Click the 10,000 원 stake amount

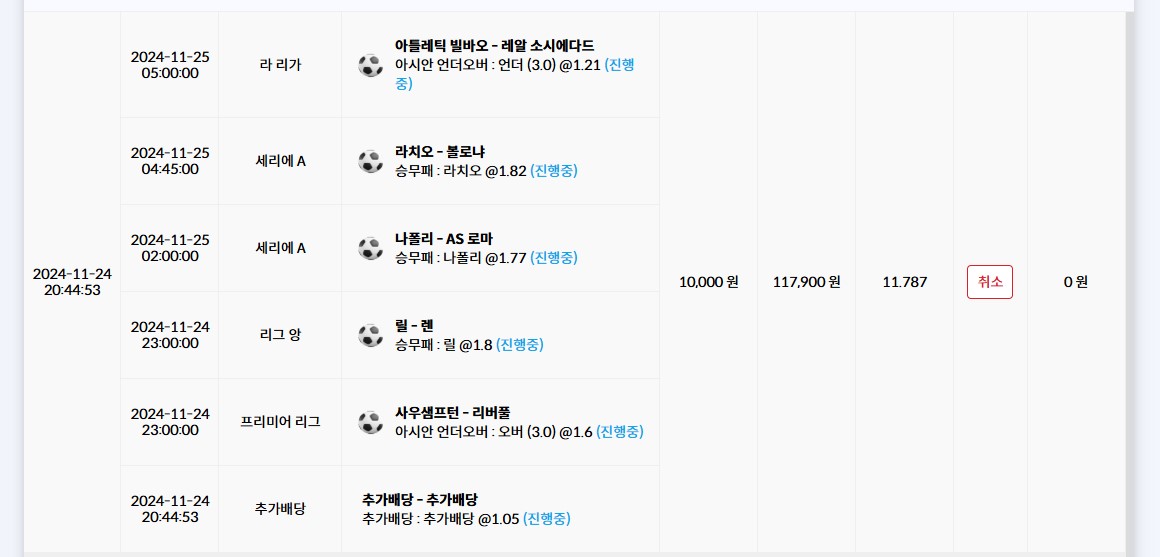pyautogui.click(x=708, y=282)
